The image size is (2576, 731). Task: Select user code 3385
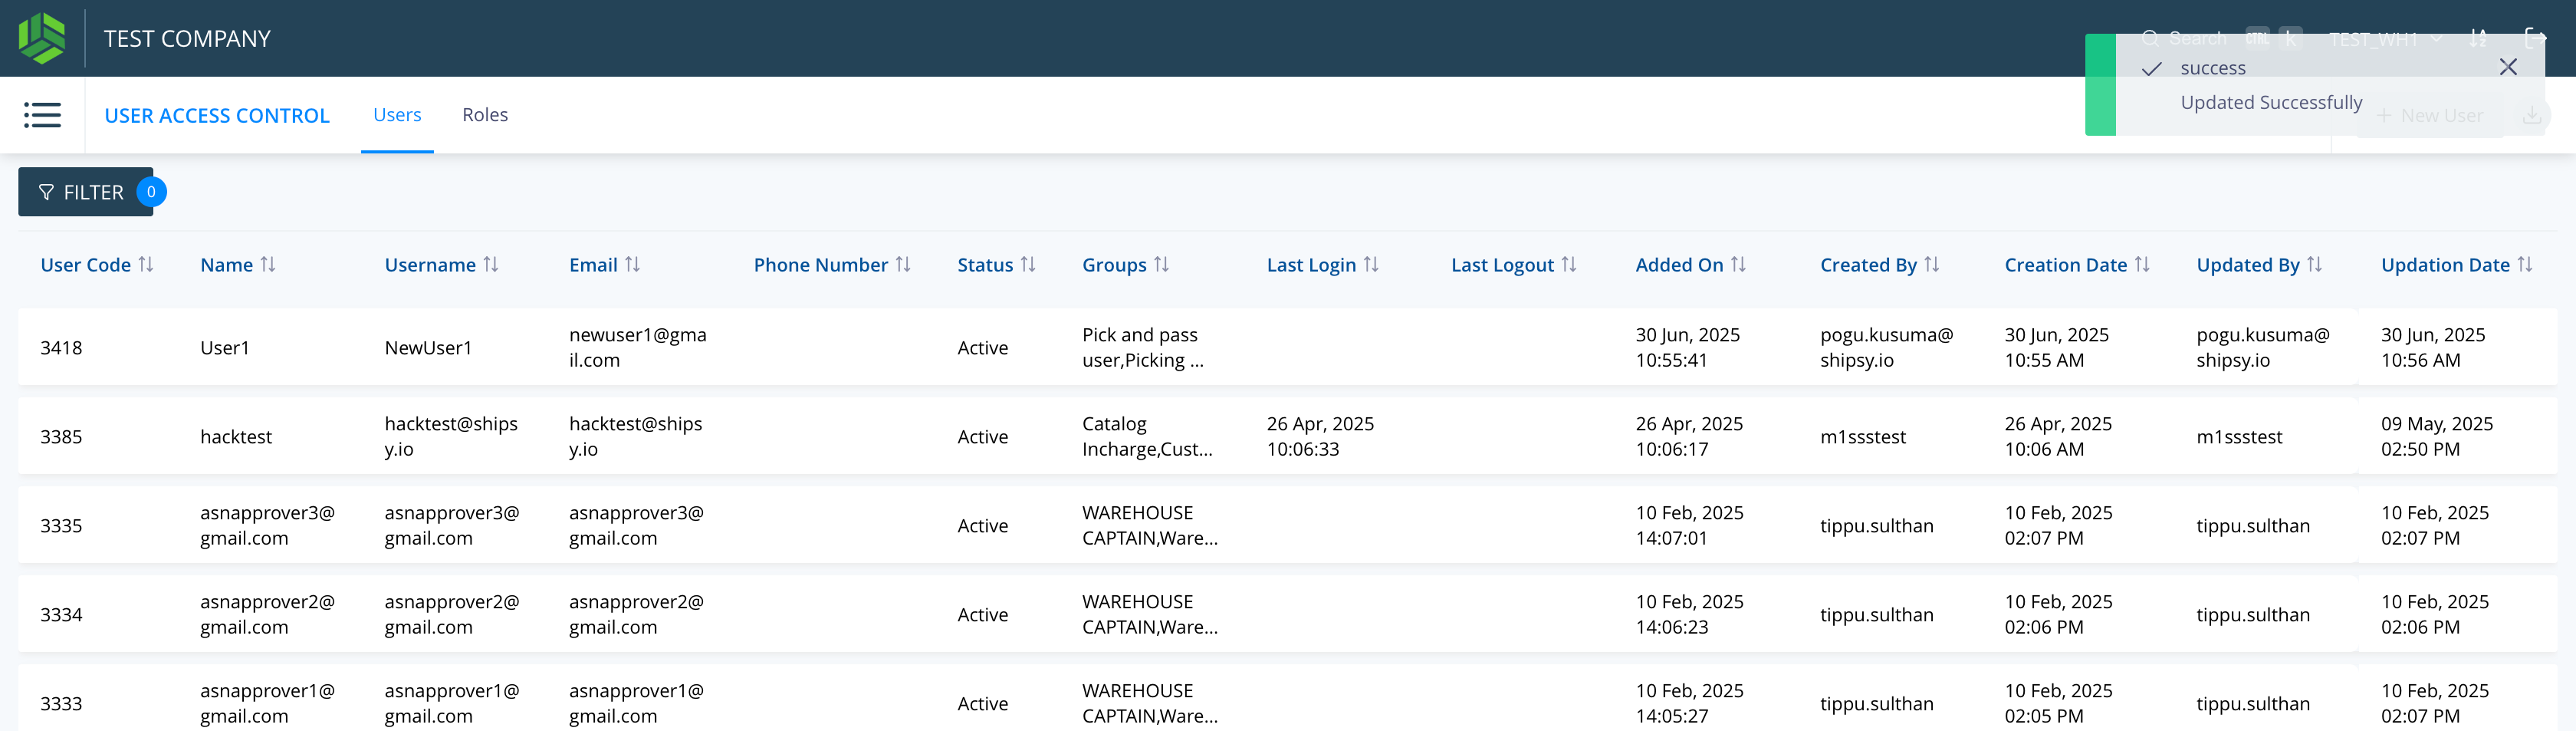pyautogui.click(x=61, y=437)
